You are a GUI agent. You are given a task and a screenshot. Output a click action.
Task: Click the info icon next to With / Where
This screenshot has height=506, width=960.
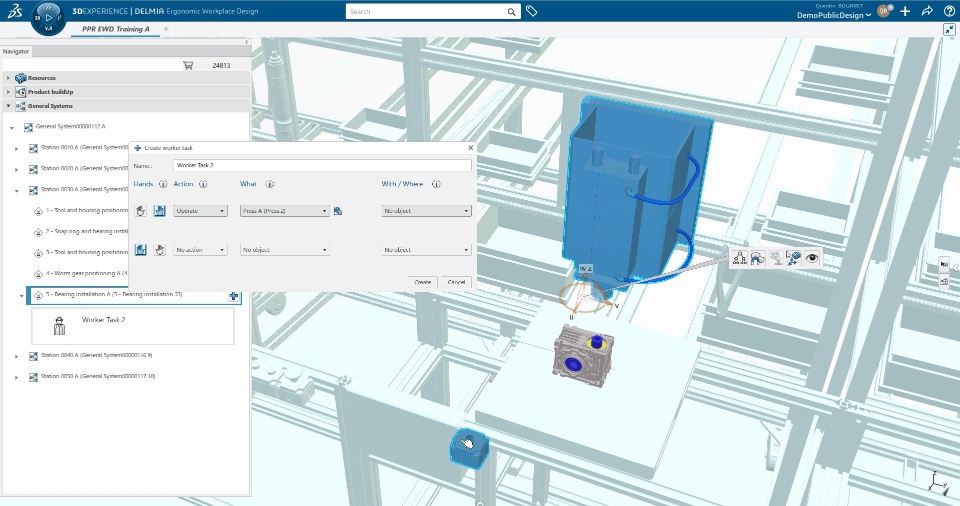pyautogui.click(x=436, y=184)
